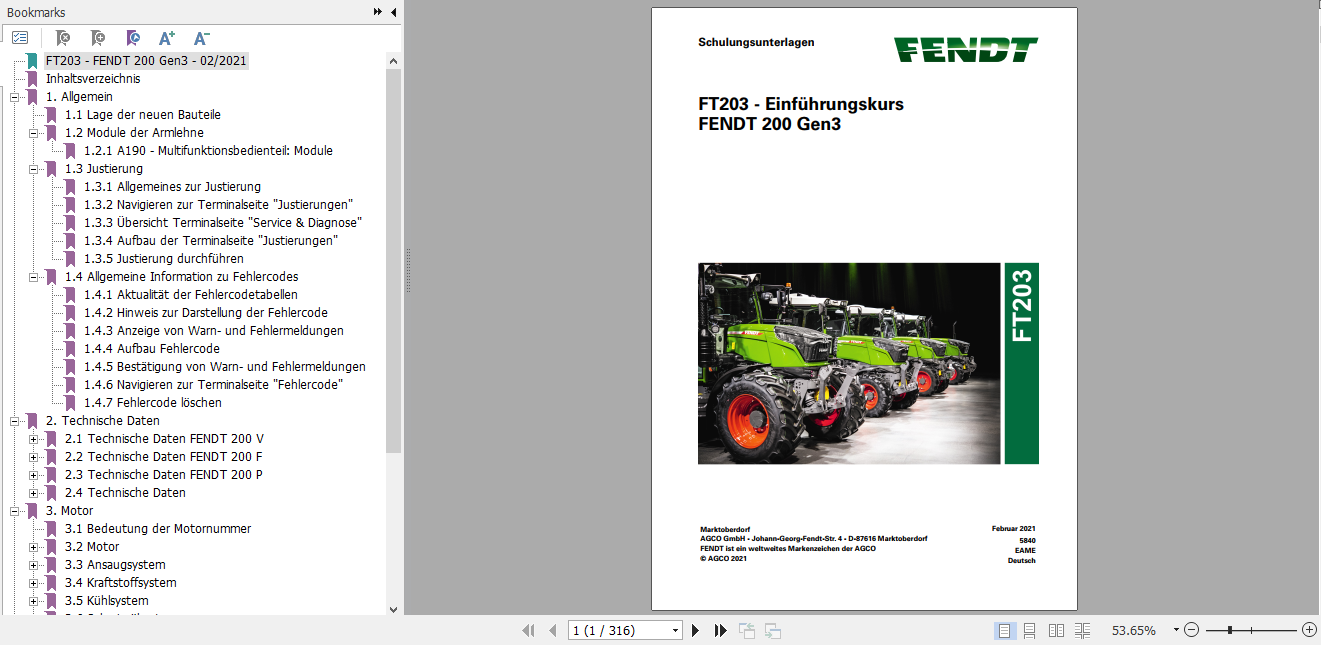
Task: Select bookmark 'FT203 - FENDT 200 Gen3 - 02/2021'
Action: (146, 60)
